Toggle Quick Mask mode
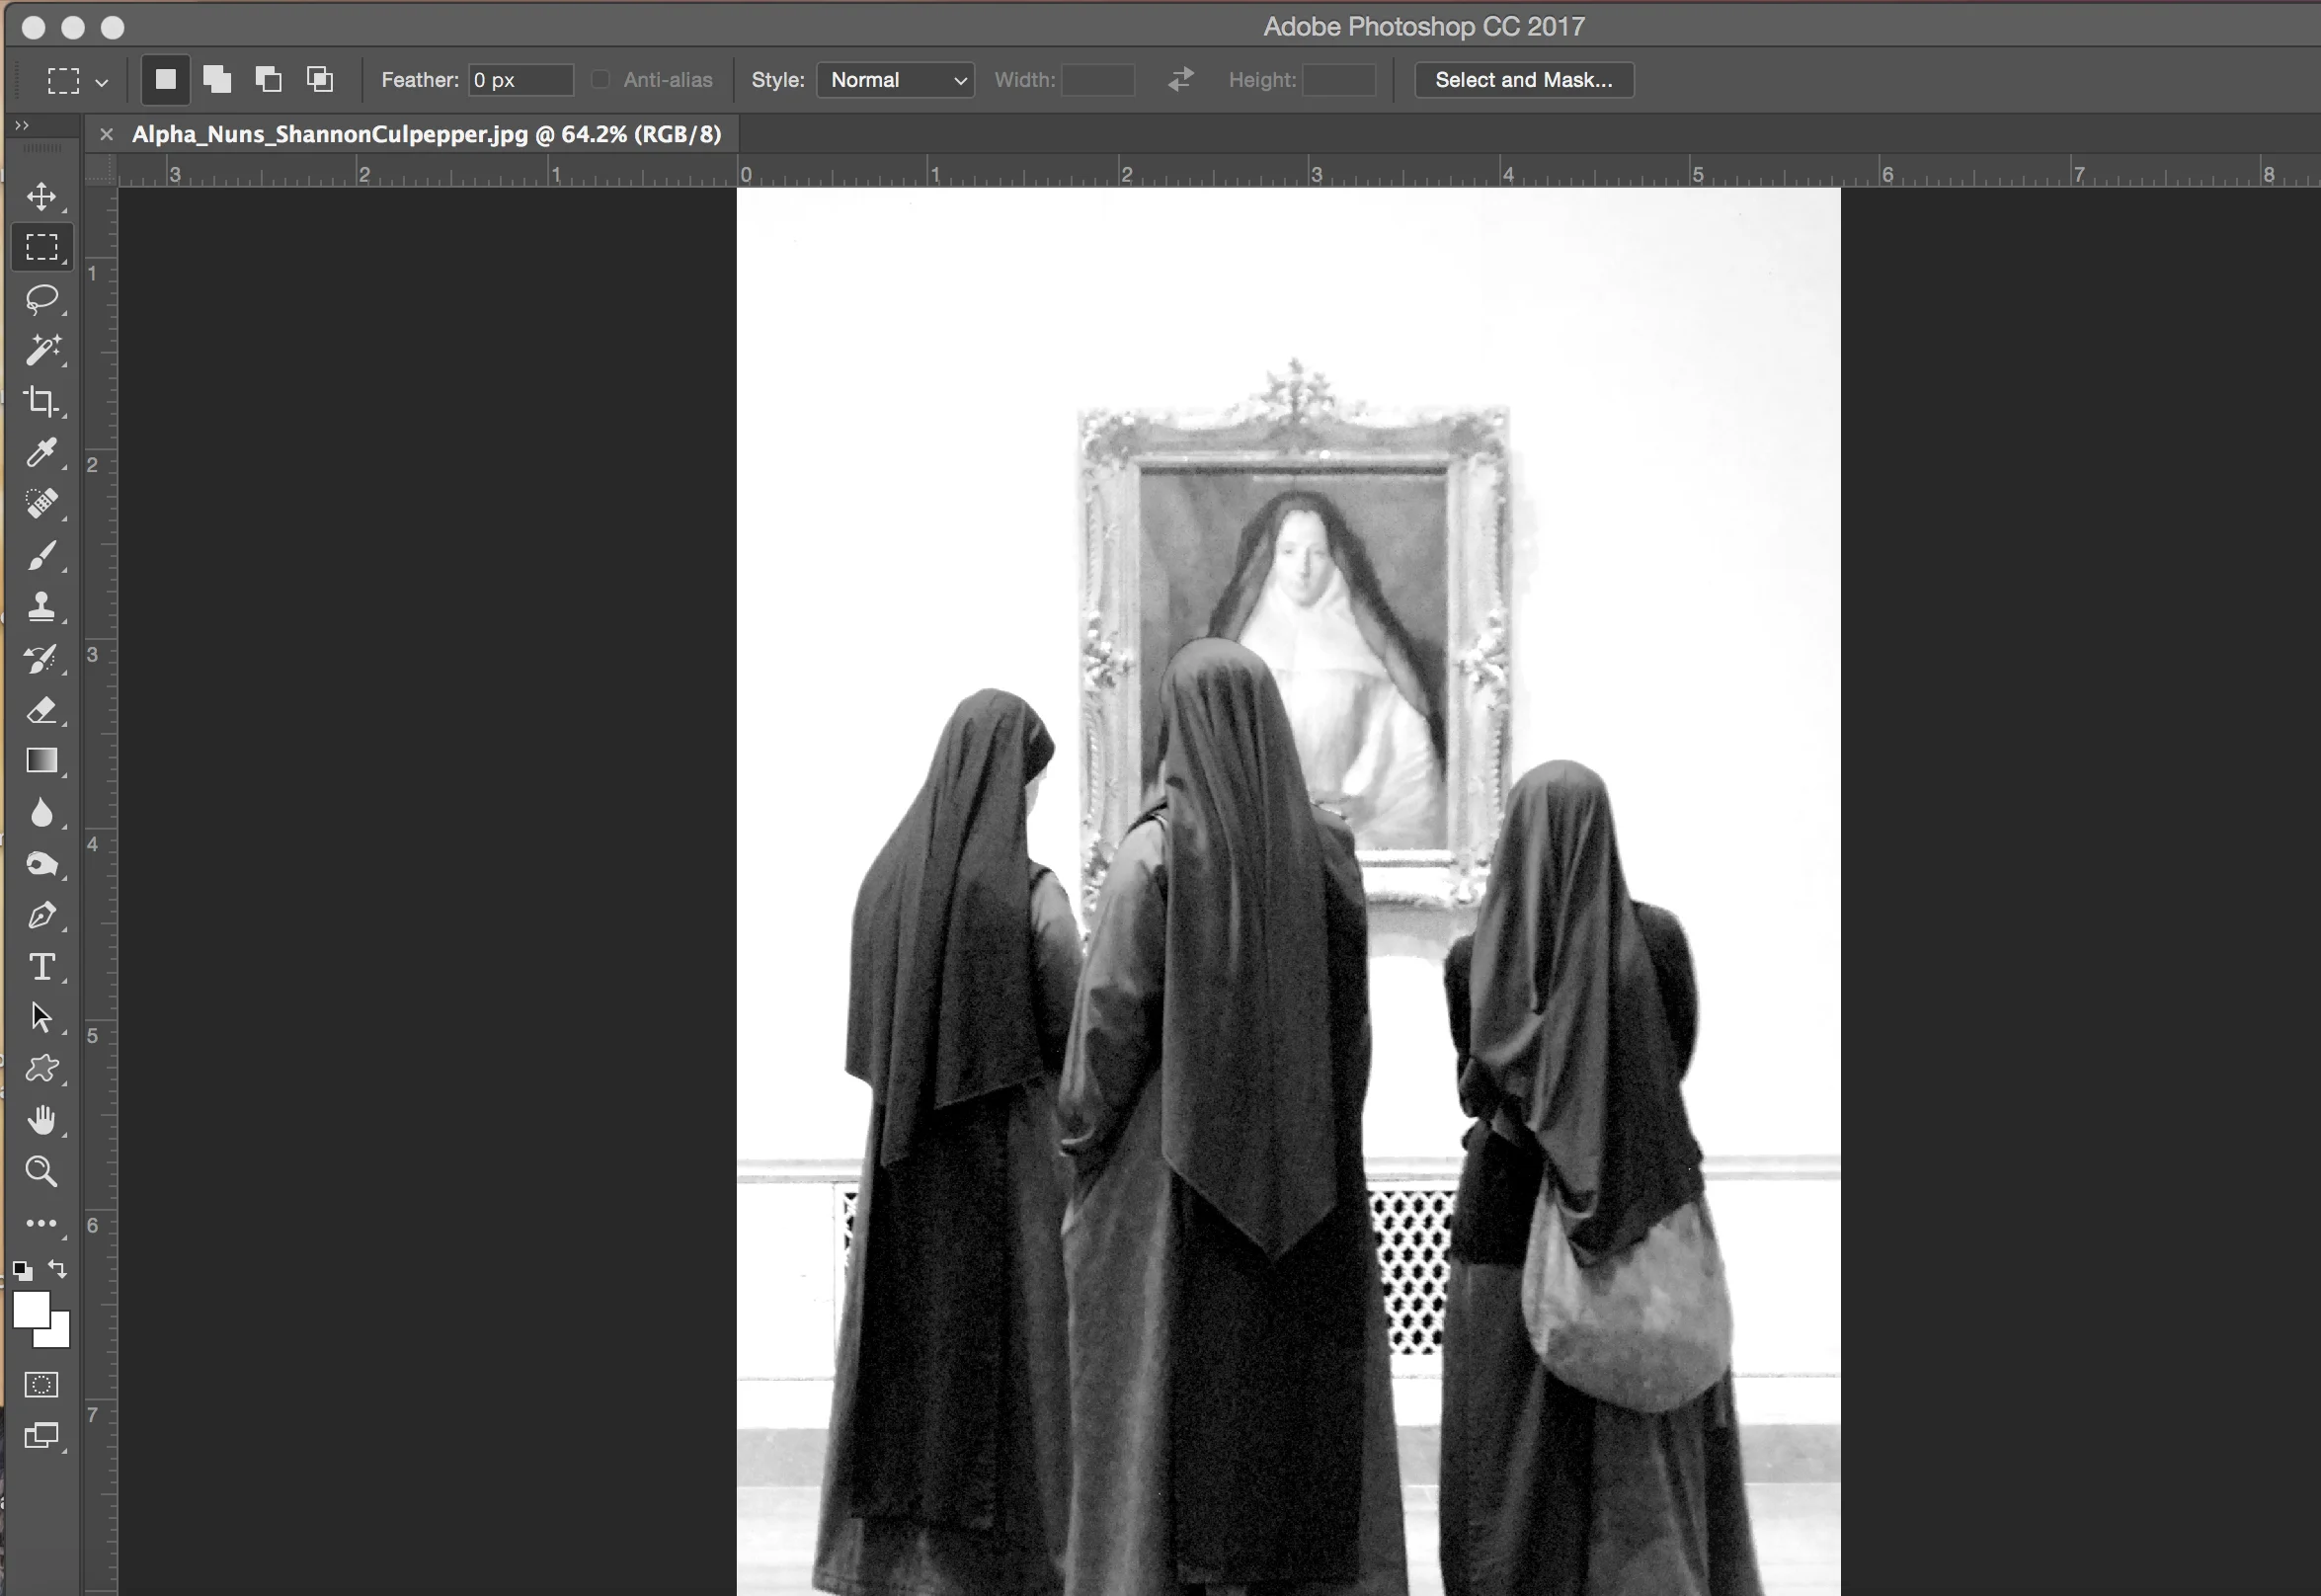The width and height of the screenshot is (2321, 1596). pyautogui.click(x=42, y=1385)
